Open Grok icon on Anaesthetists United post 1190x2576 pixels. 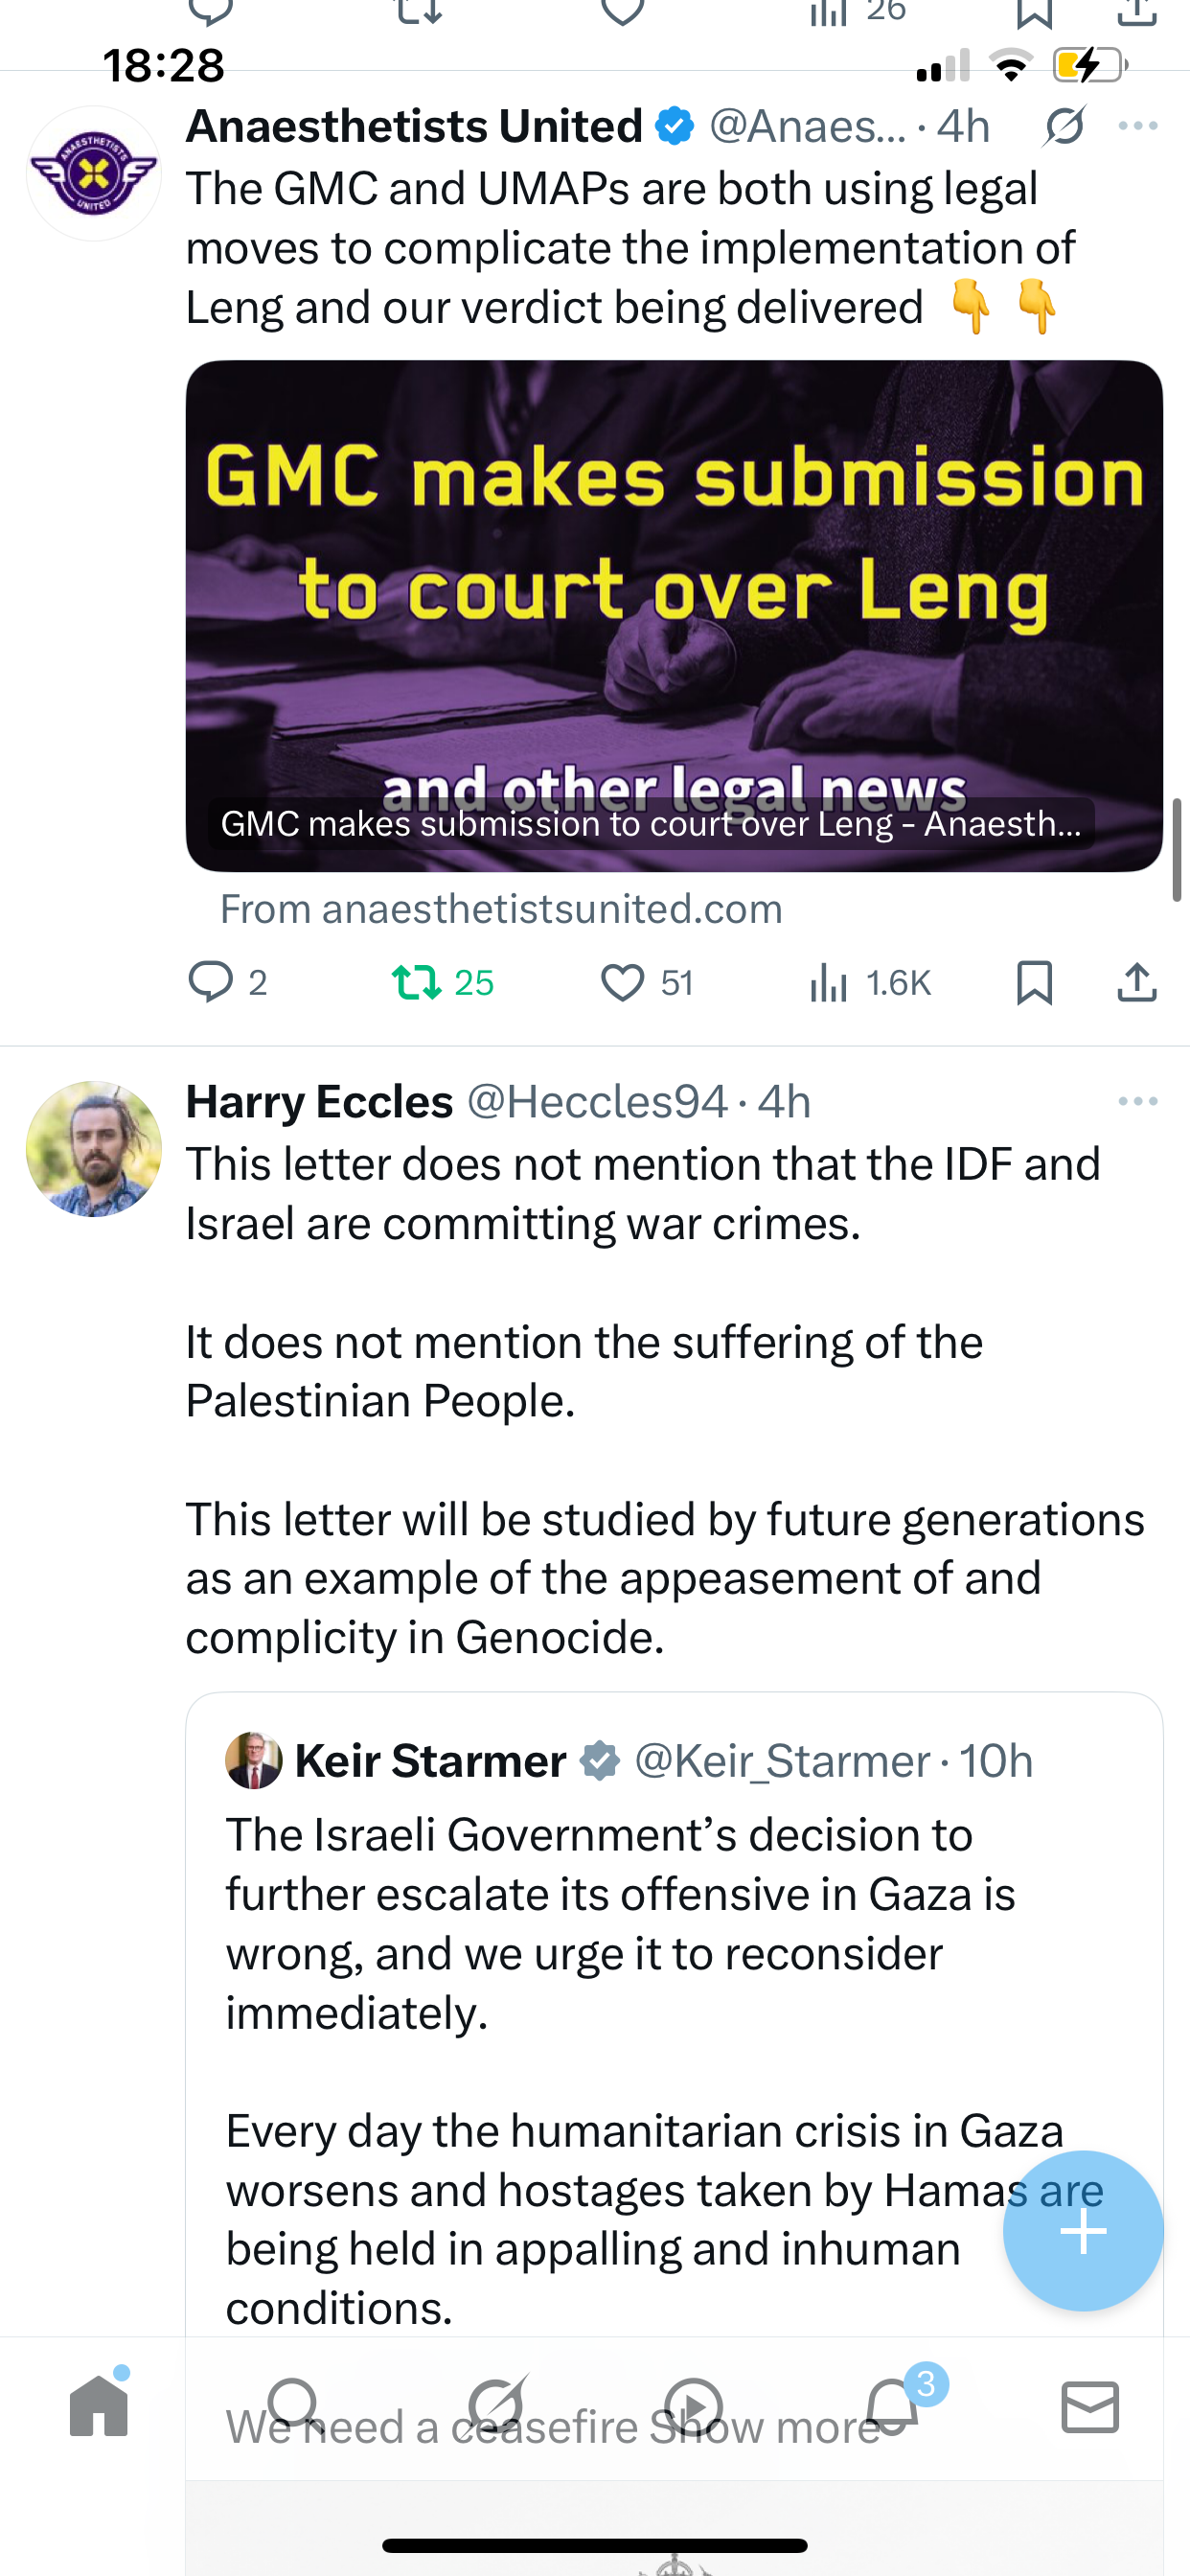tap(1064, 127)
